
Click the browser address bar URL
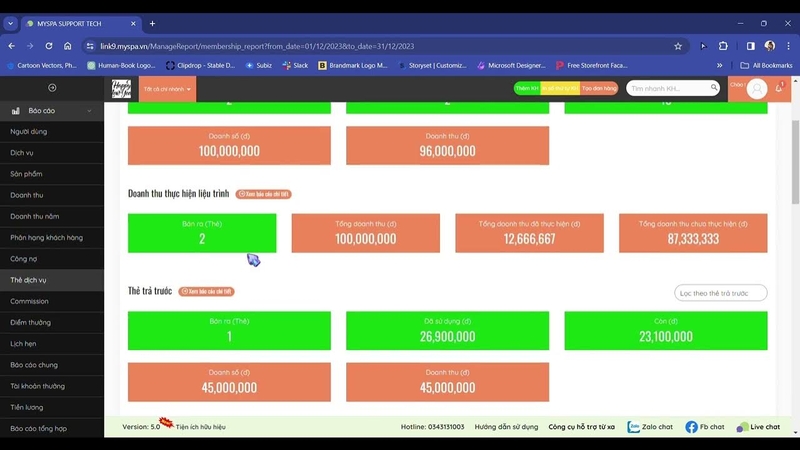pos(257,46)
